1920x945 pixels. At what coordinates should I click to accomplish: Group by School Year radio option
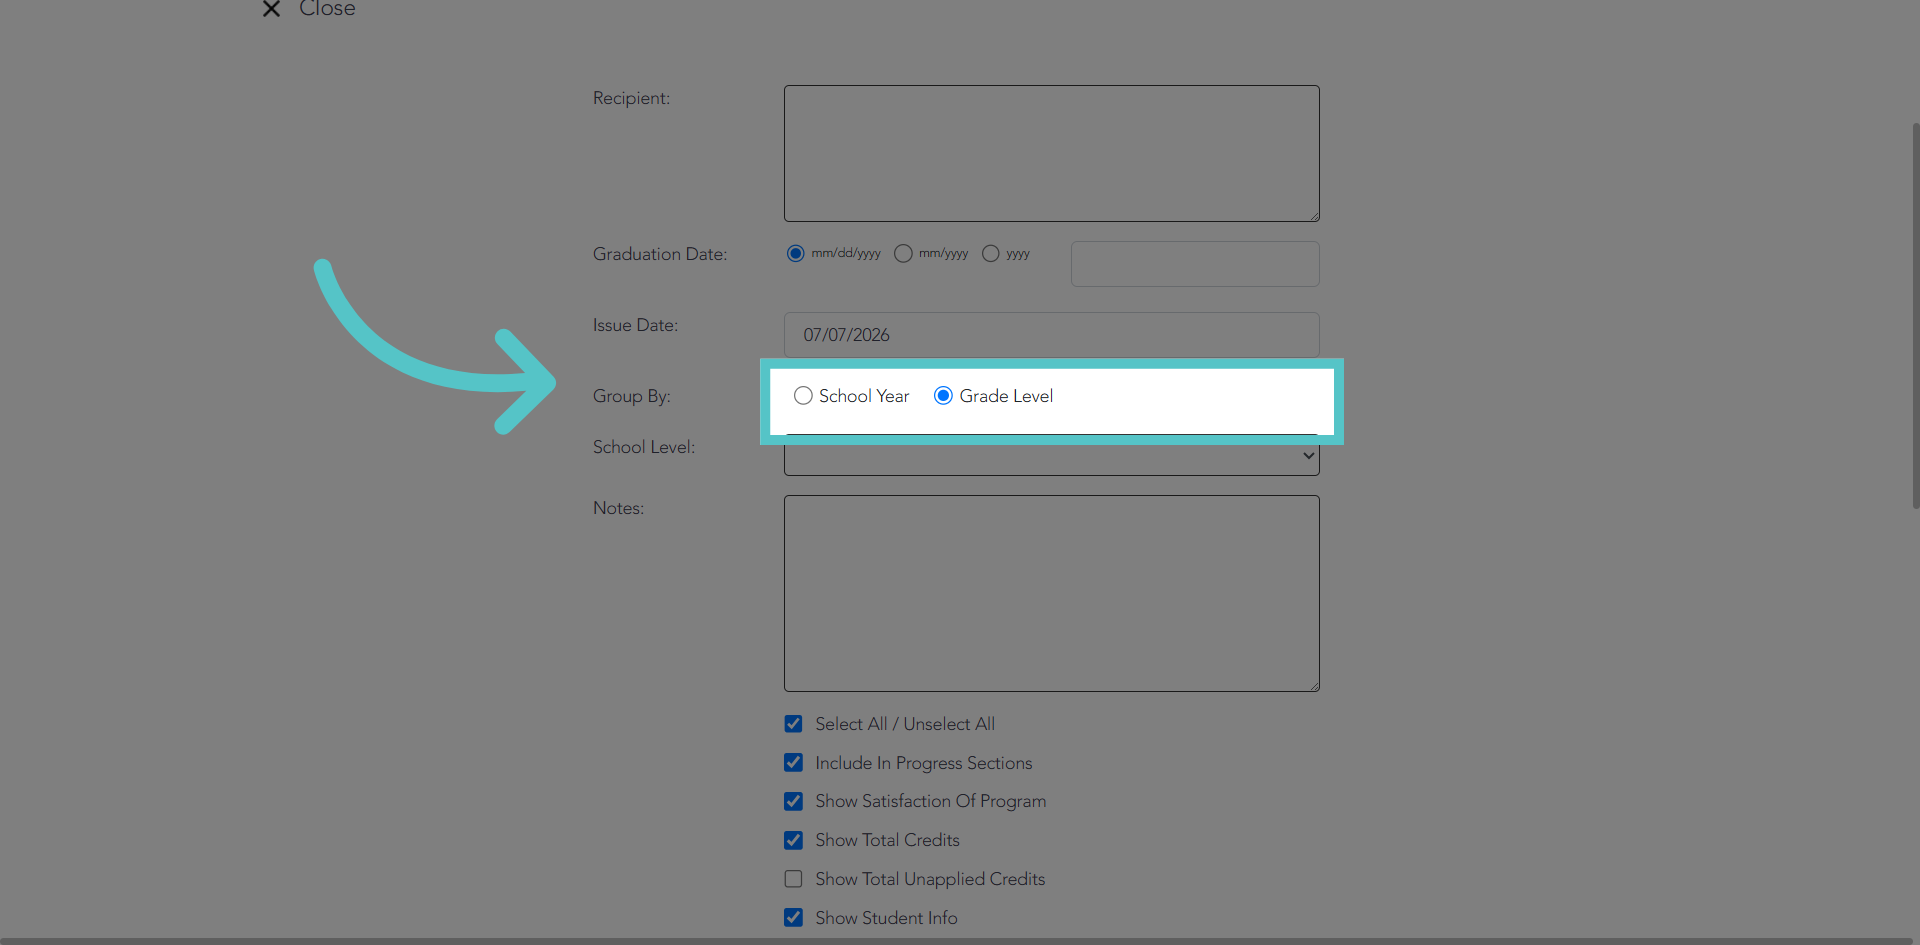pyautogui.click(x=803, y=396)
